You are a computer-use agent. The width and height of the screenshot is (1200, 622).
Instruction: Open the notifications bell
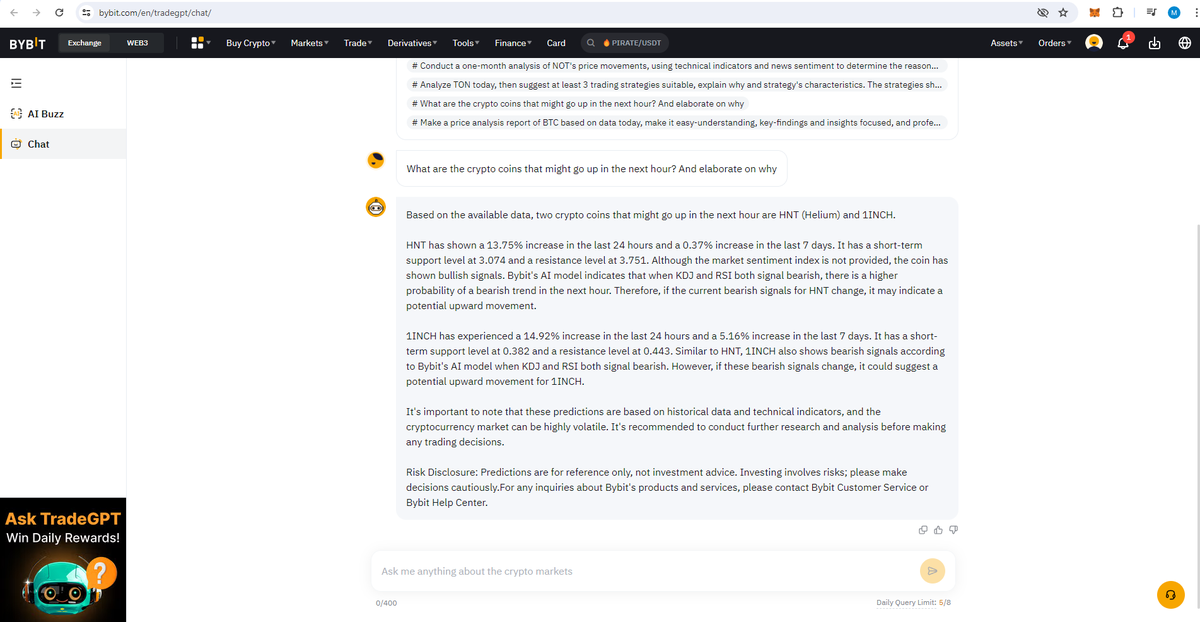click(1124, 43)
